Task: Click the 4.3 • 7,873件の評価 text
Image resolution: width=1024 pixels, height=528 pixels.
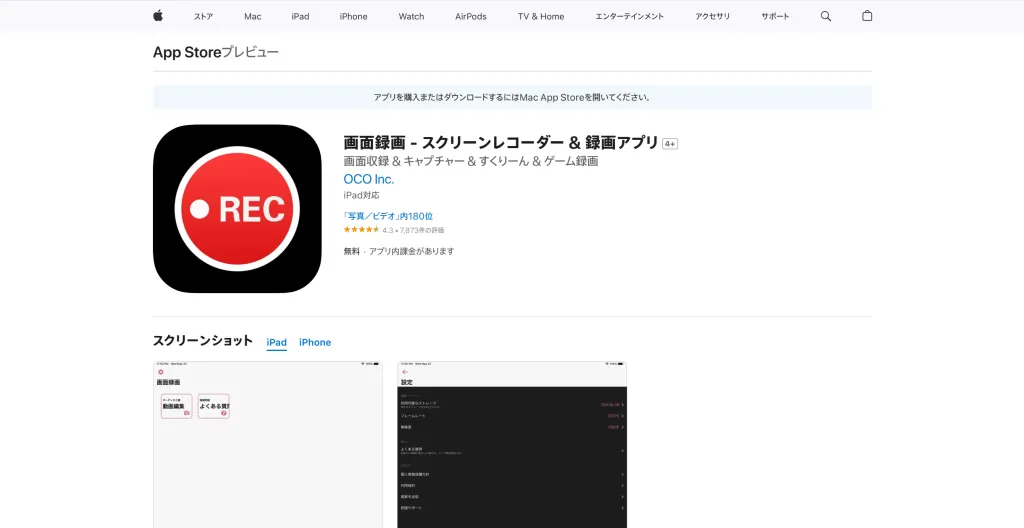Action: coord(413,230)
